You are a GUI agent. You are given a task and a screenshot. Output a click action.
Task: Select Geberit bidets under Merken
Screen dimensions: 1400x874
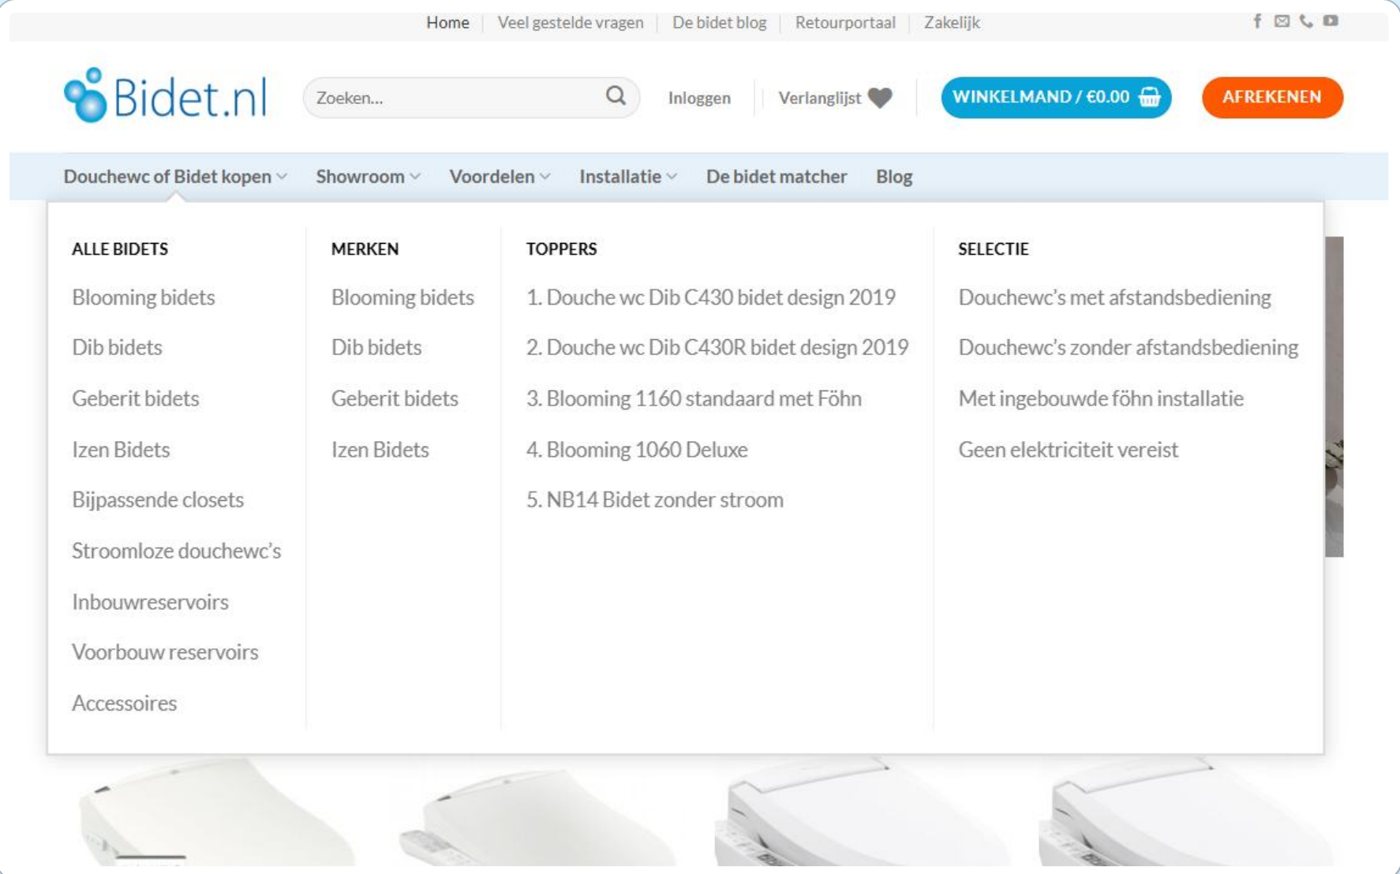[395, 399]
